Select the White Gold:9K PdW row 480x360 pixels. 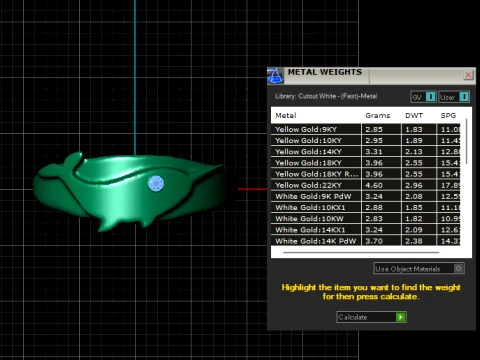click(x=366, y=196)
